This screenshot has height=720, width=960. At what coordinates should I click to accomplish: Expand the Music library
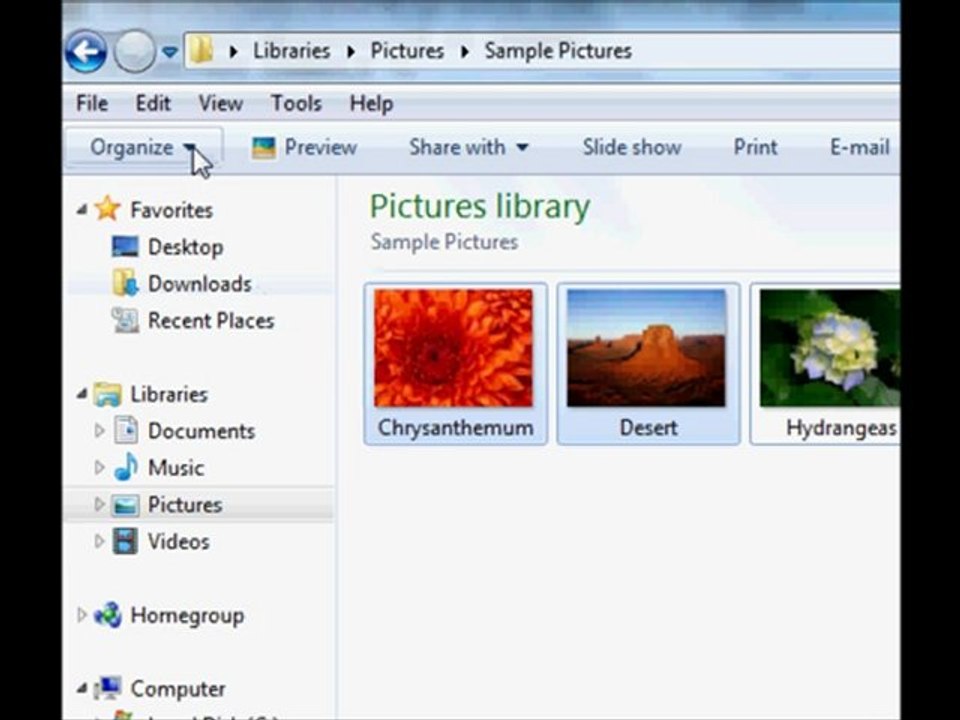(x=99, y=468)
